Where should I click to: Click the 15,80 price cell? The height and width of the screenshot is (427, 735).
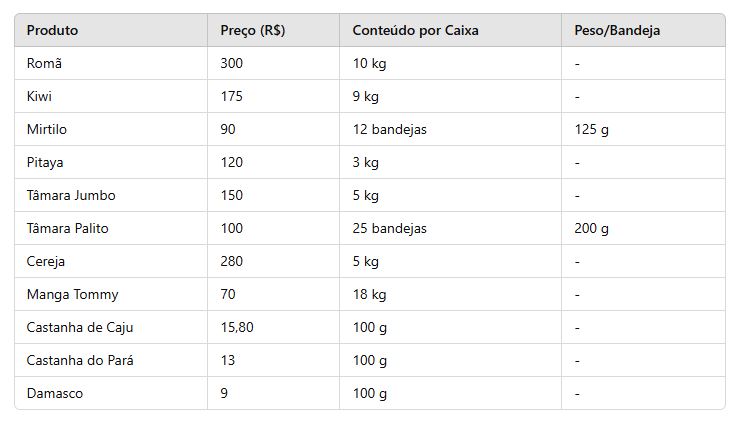(237, 327)
